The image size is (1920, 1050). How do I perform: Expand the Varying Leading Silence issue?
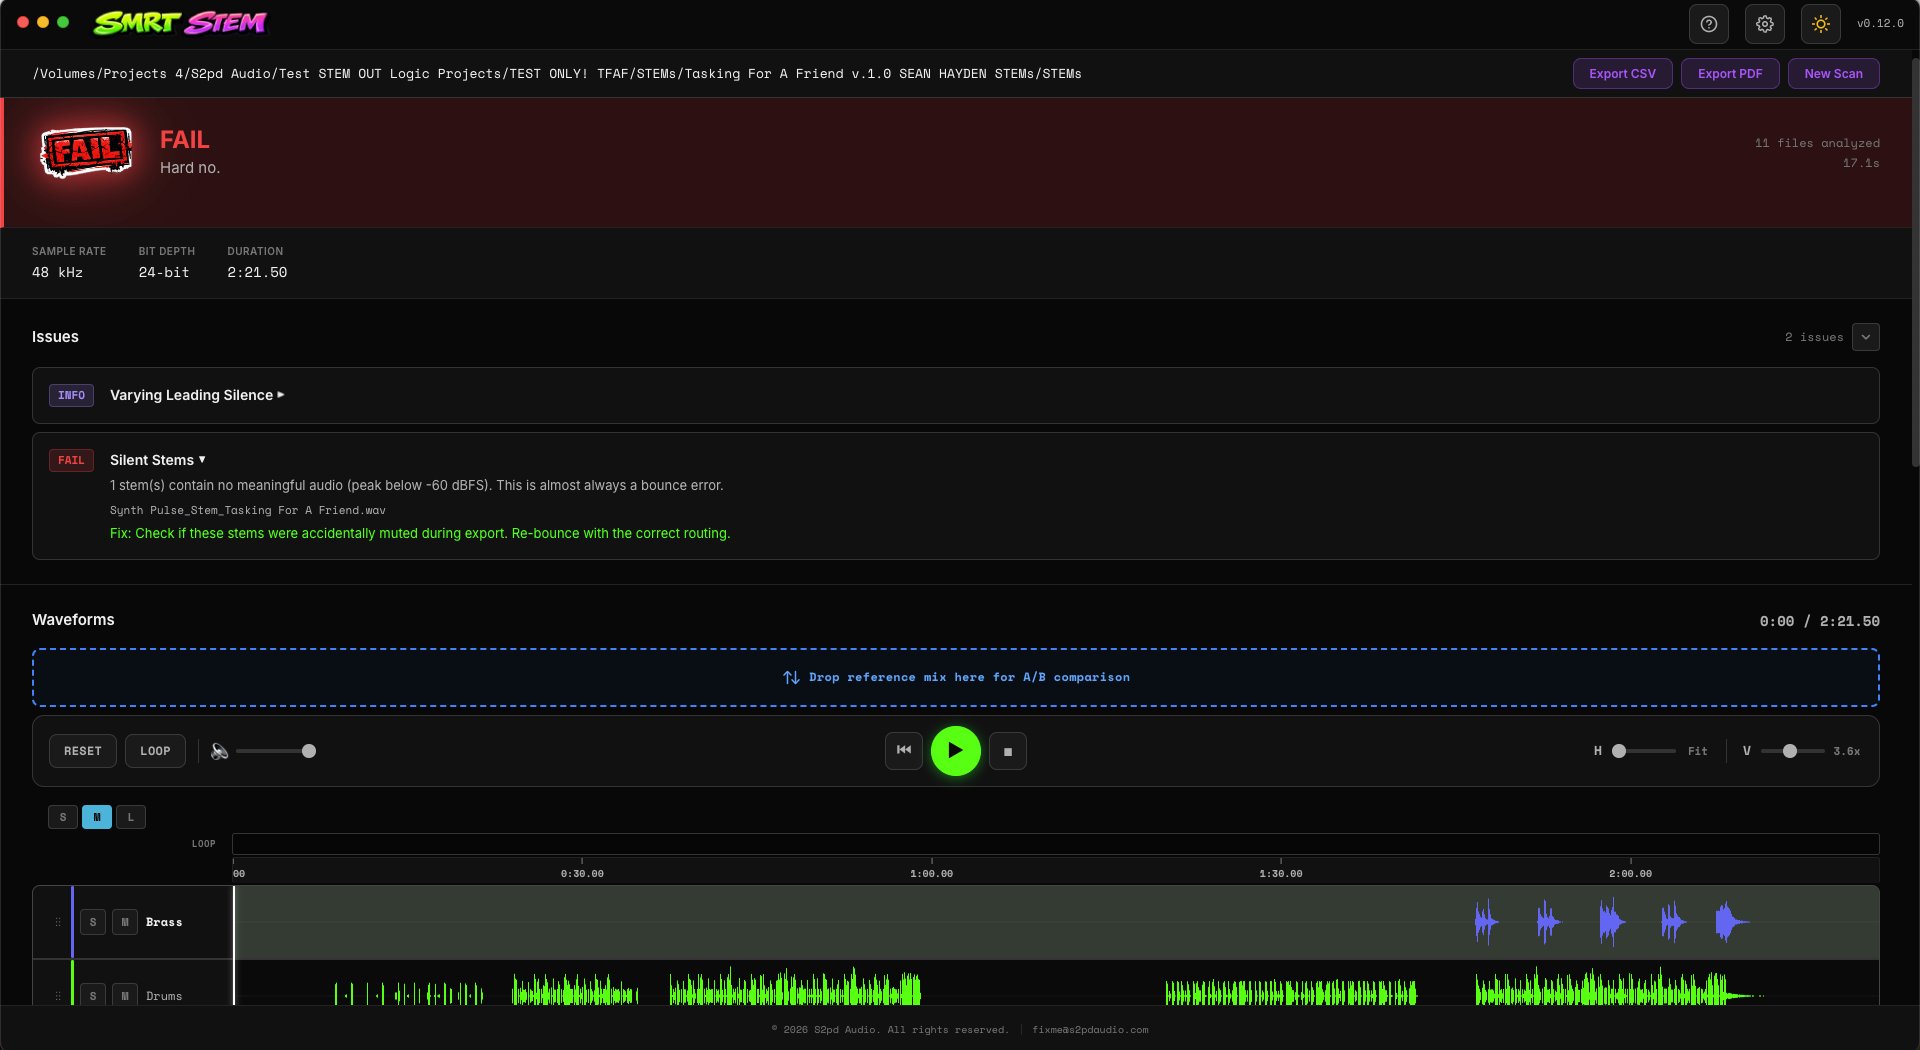point(197,395)
